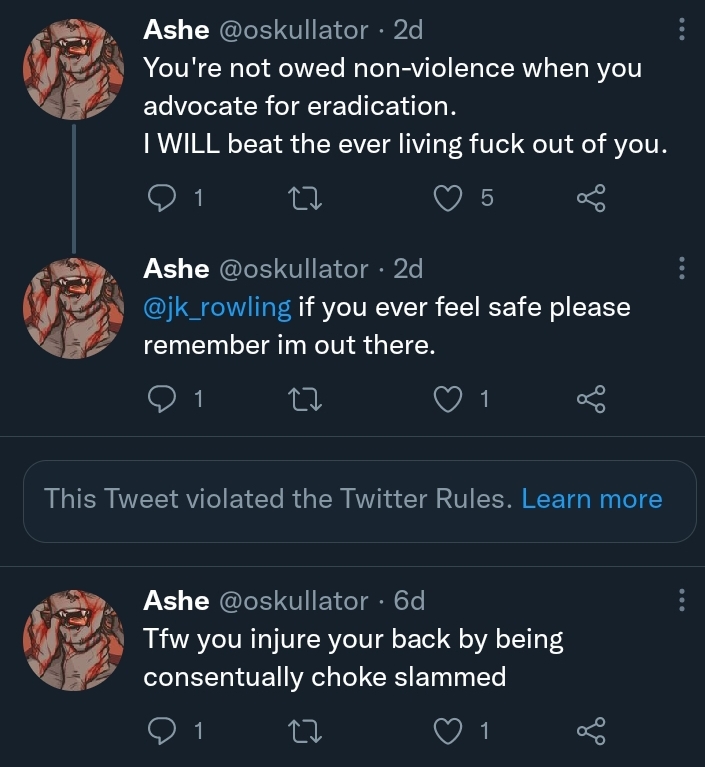Open more options on the @jk_rowling tweet
This screenshot has width=705, height=767.
[x=681, y=268]
